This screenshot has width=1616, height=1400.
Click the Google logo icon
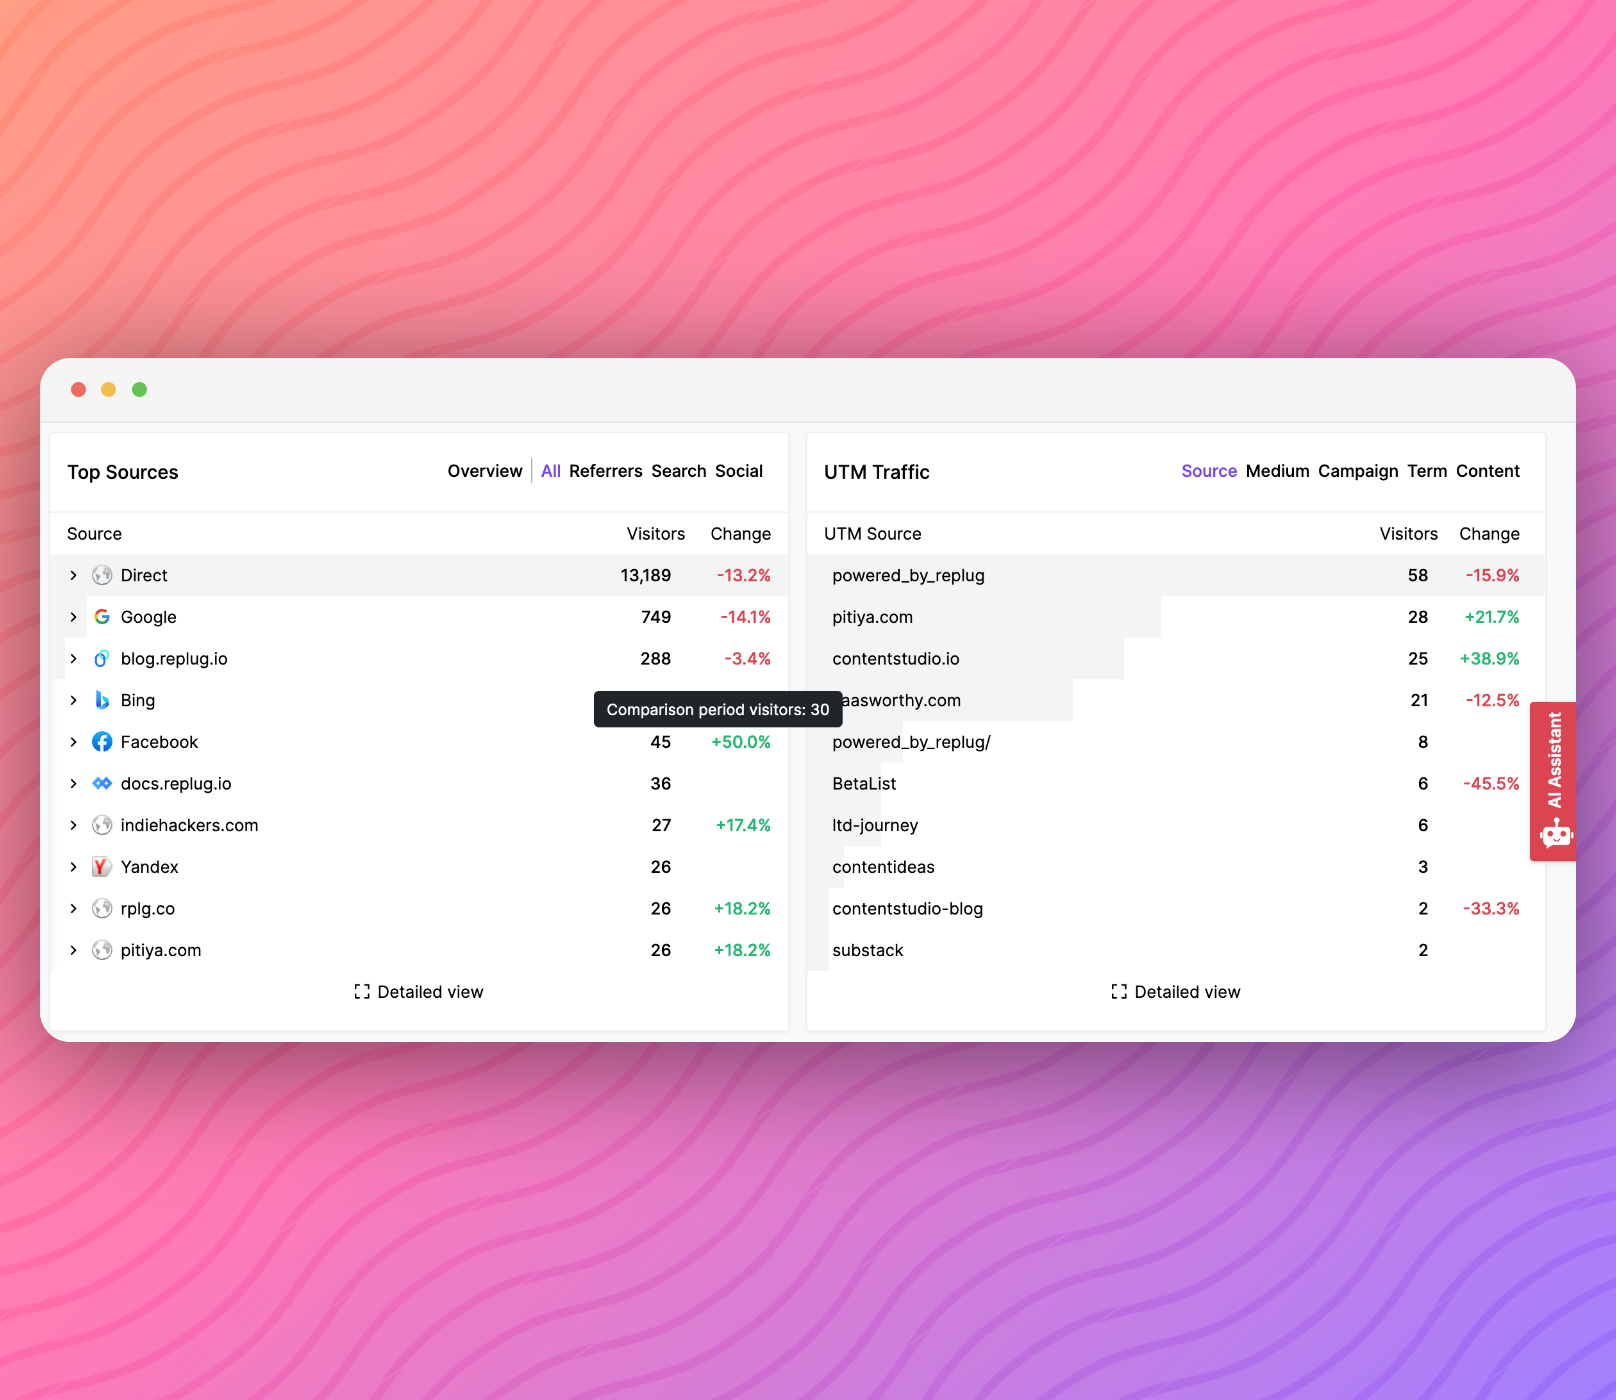(x=102, y=617)
